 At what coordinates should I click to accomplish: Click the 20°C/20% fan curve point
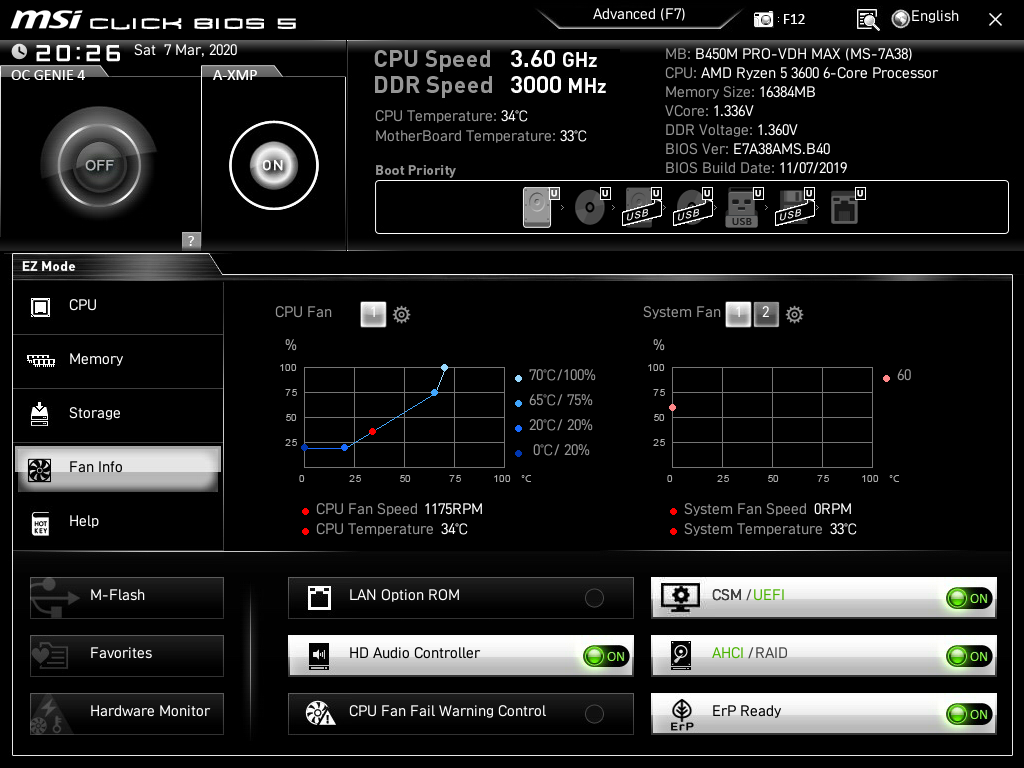click(344, 447)
